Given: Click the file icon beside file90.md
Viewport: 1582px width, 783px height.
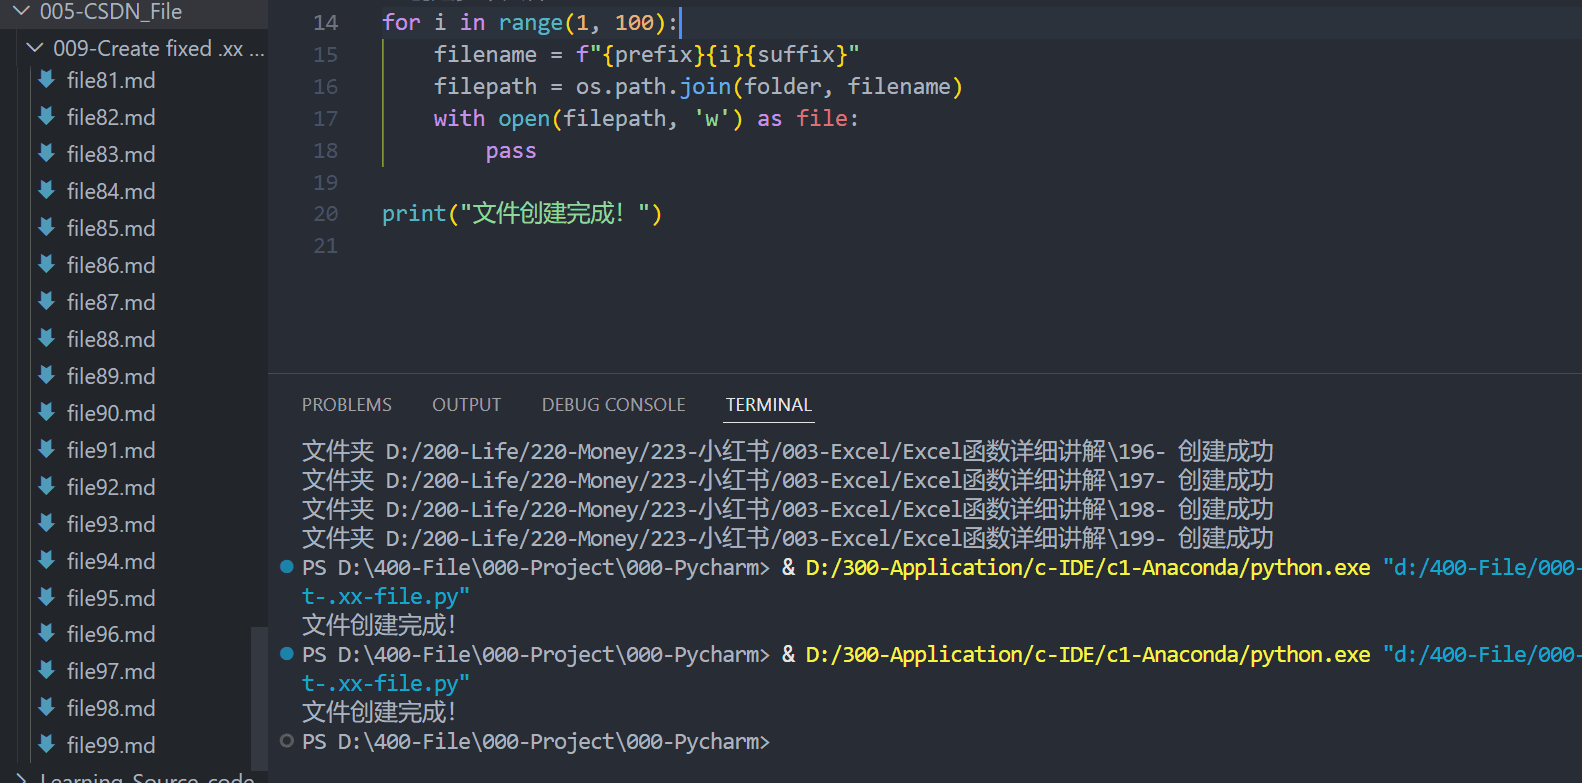Looking at the screenshot, I should point(46,413).
